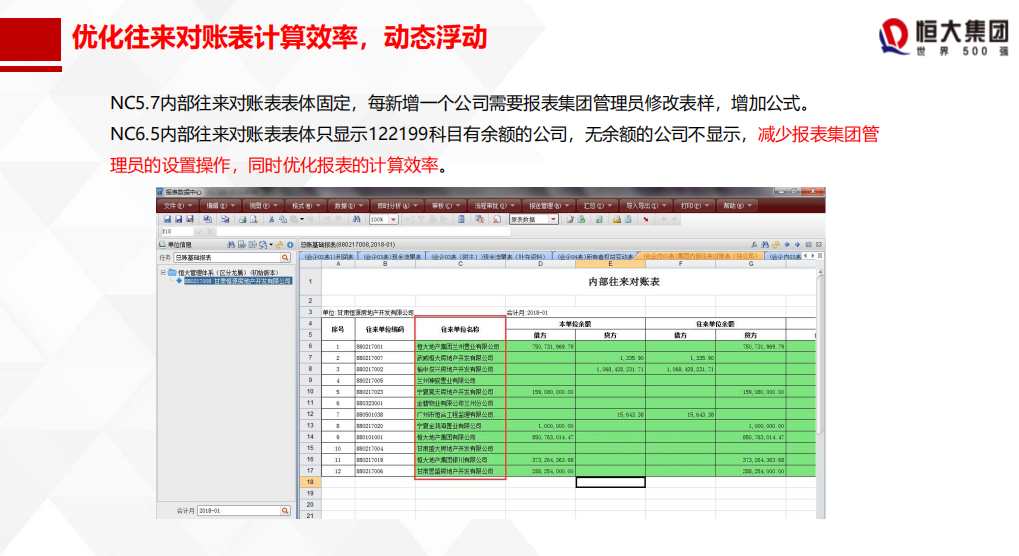Click the 往来单位编码 header cell

[x=385, y=329]
